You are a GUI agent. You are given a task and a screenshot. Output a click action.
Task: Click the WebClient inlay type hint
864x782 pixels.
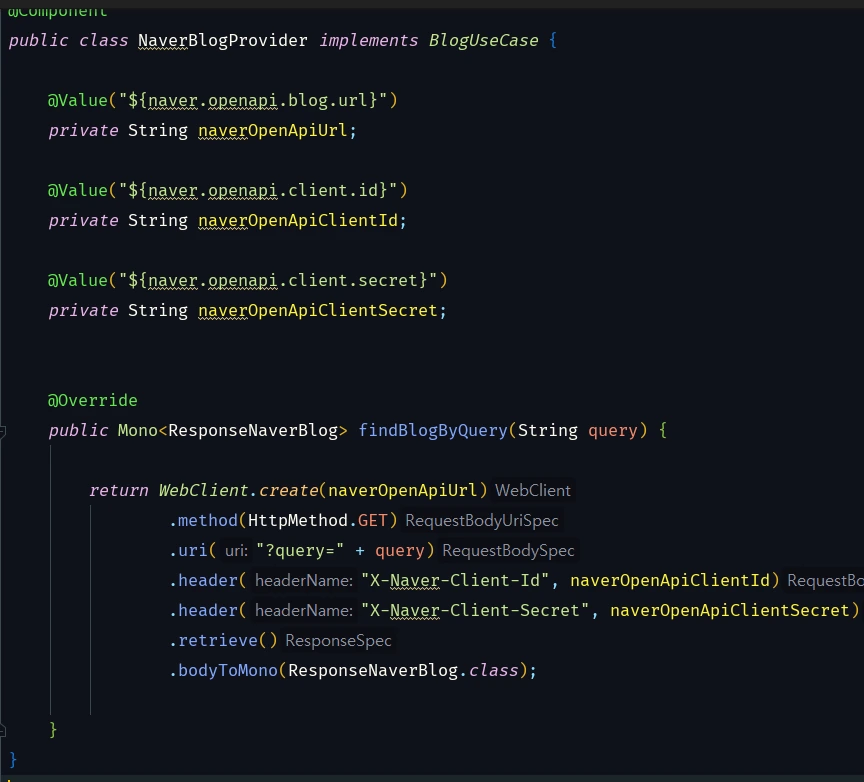click(x=533, y=490)
